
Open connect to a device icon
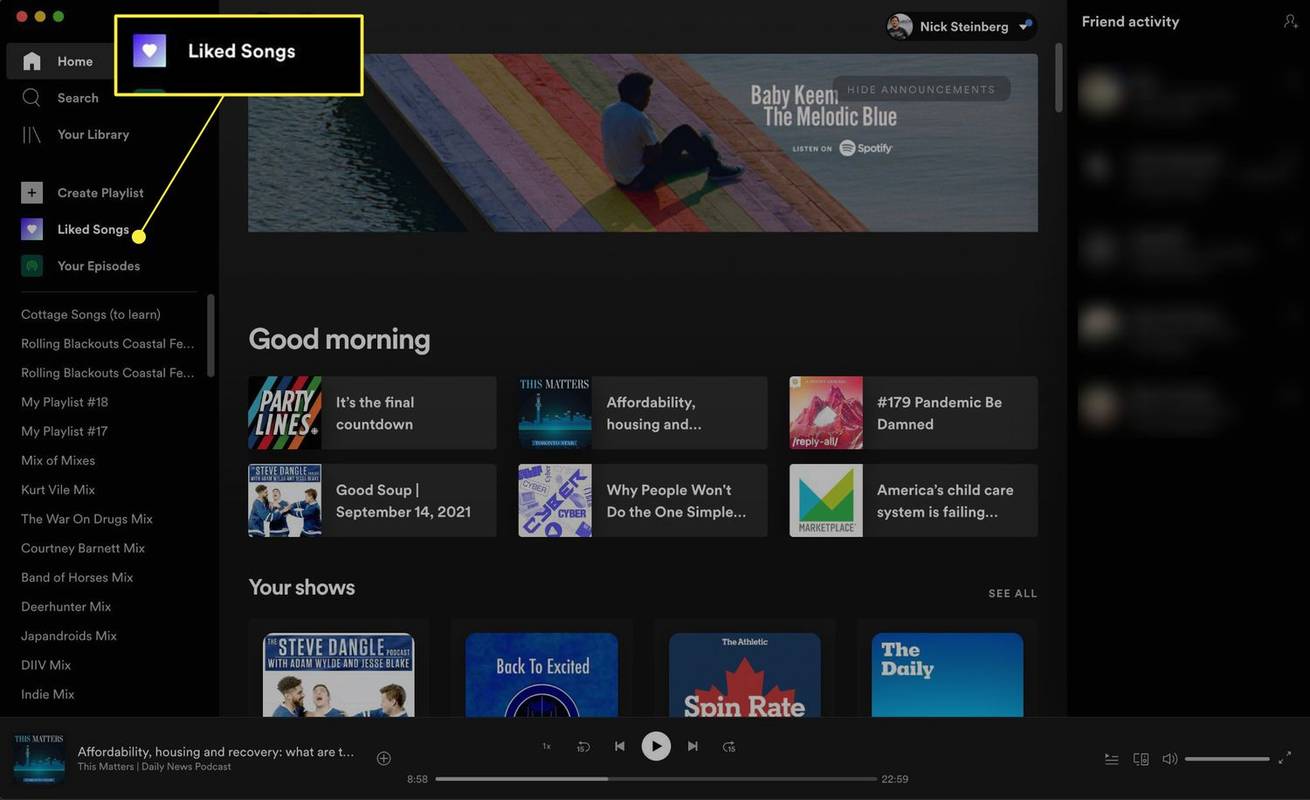pos(1141,759)
